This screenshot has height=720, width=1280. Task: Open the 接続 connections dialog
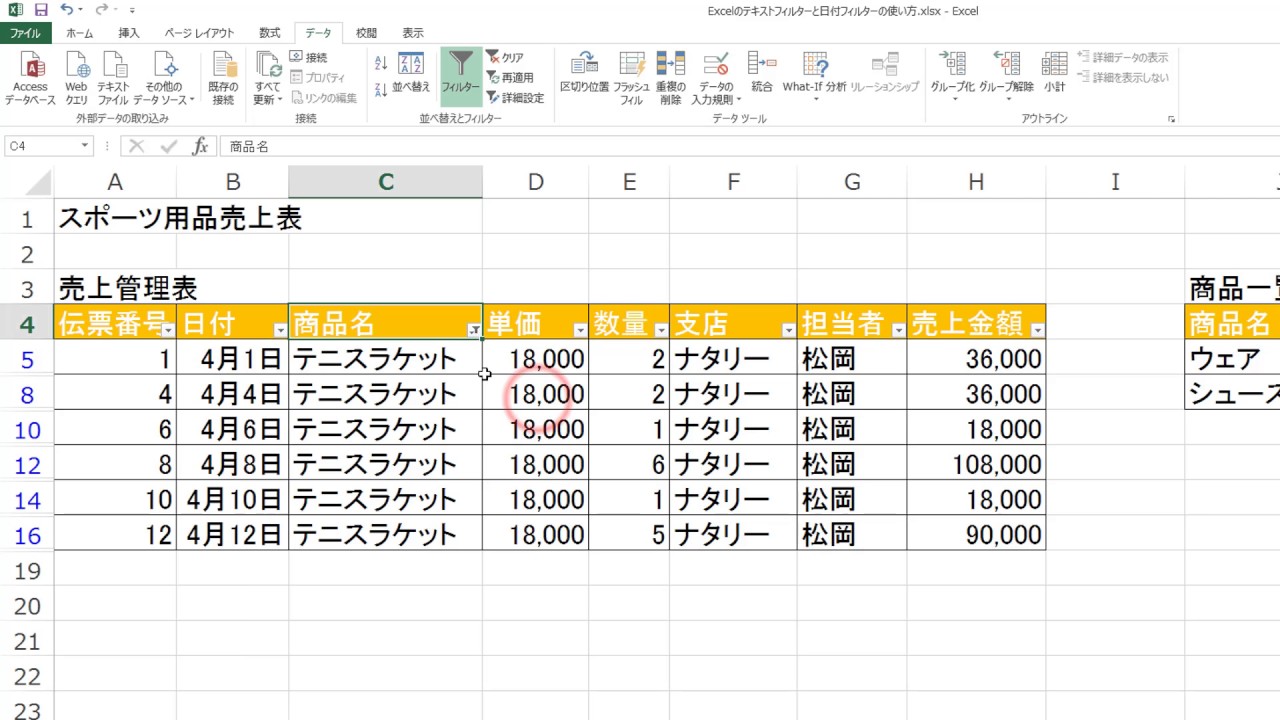(308, 58)
